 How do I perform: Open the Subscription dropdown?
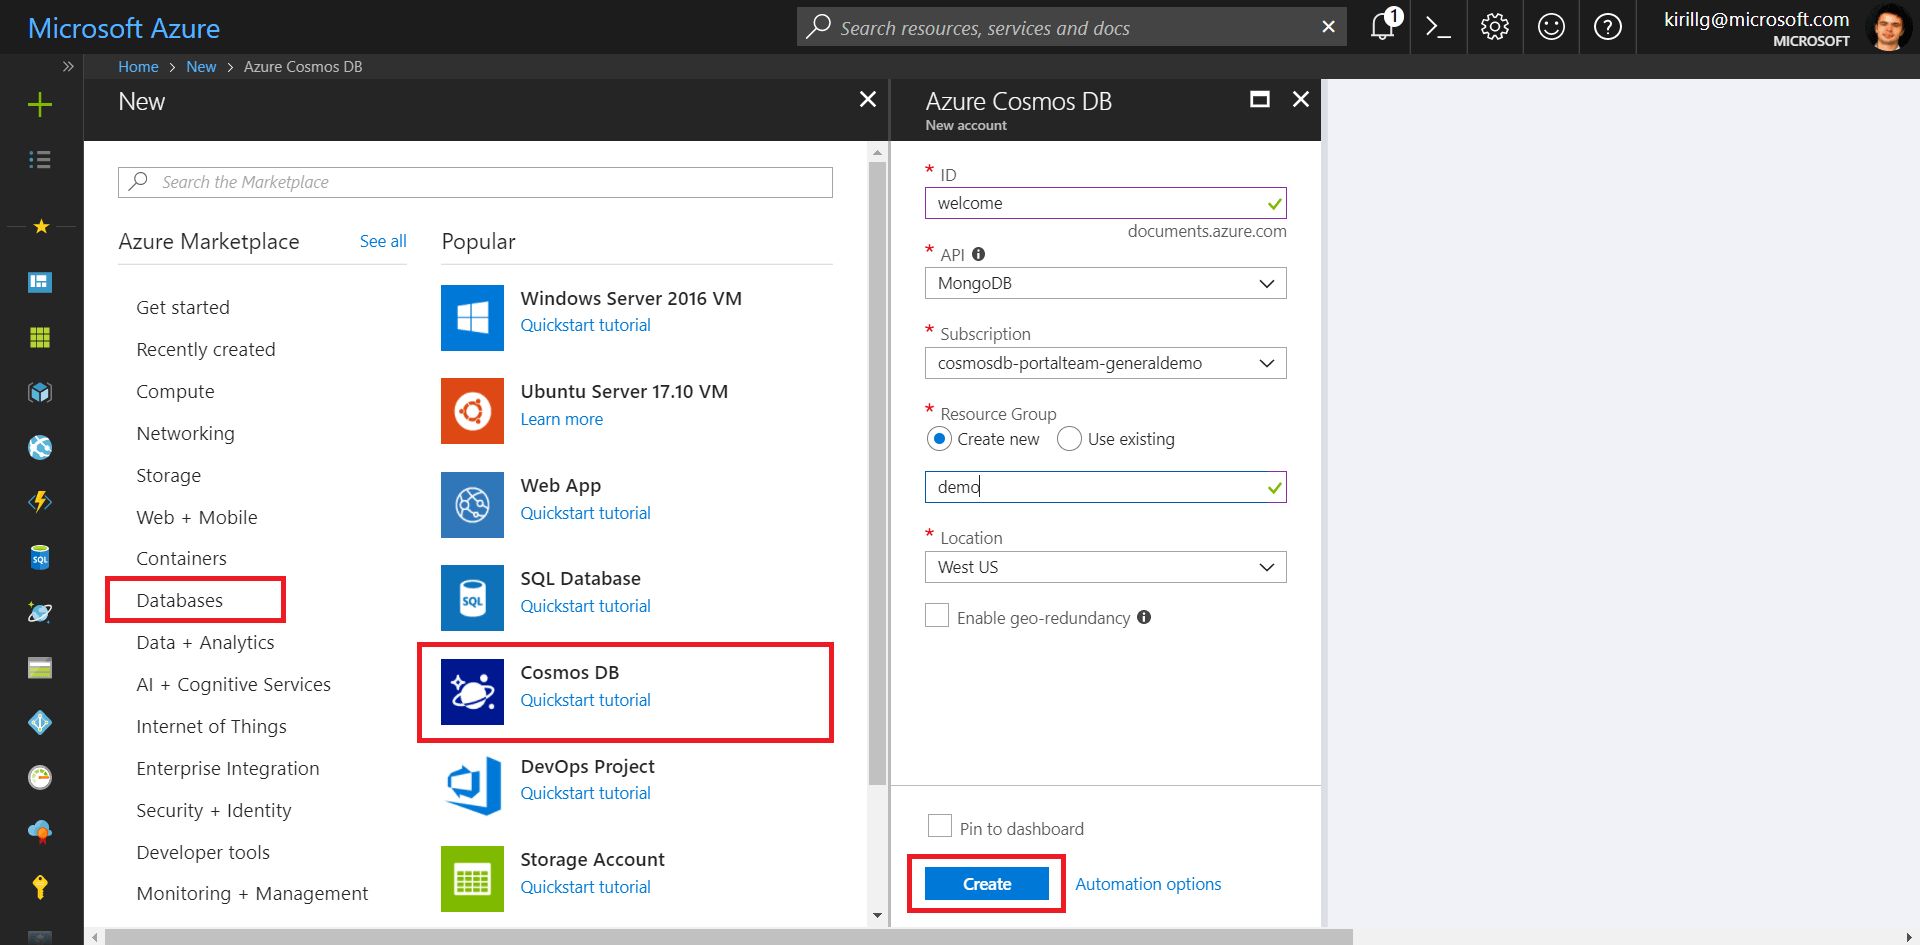coord(1105,363)
